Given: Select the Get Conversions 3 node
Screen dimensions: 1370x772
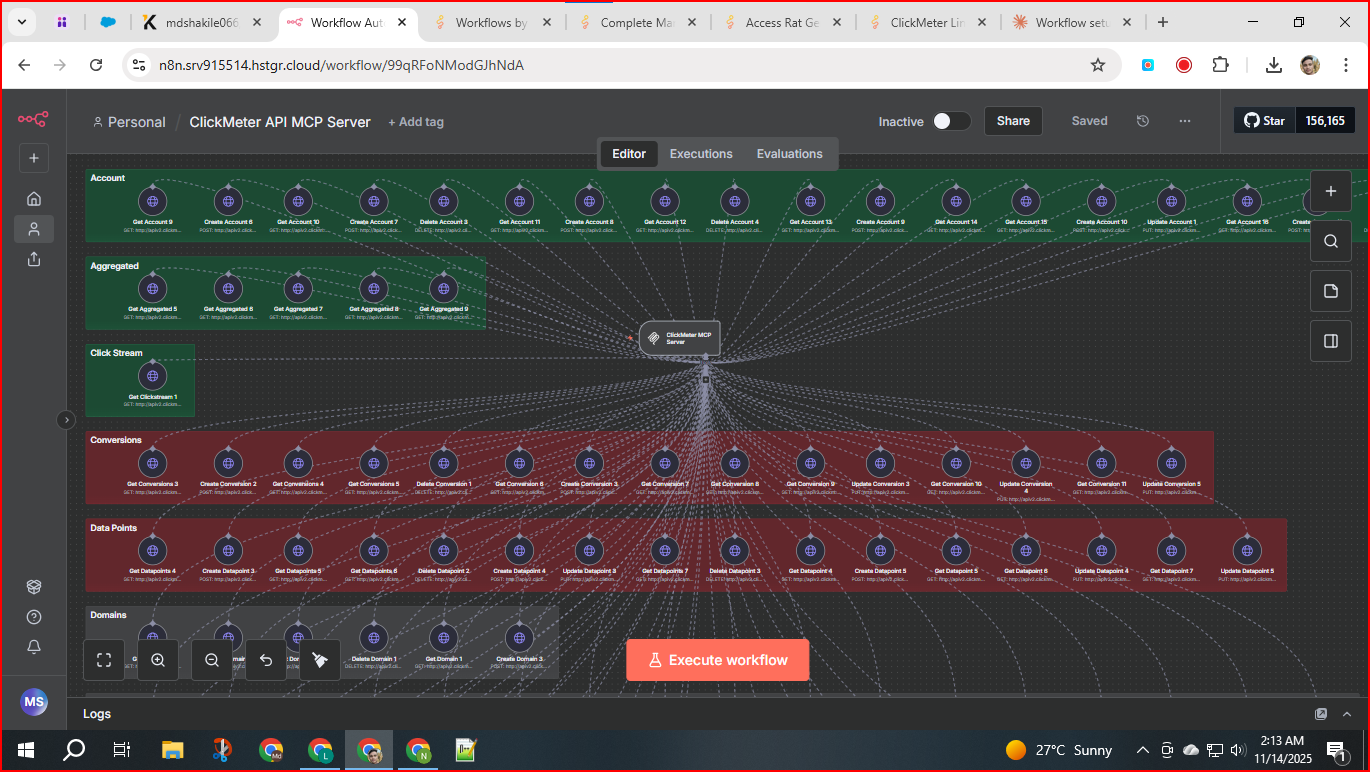Looking at the screenshot, I should click(153, 463).
